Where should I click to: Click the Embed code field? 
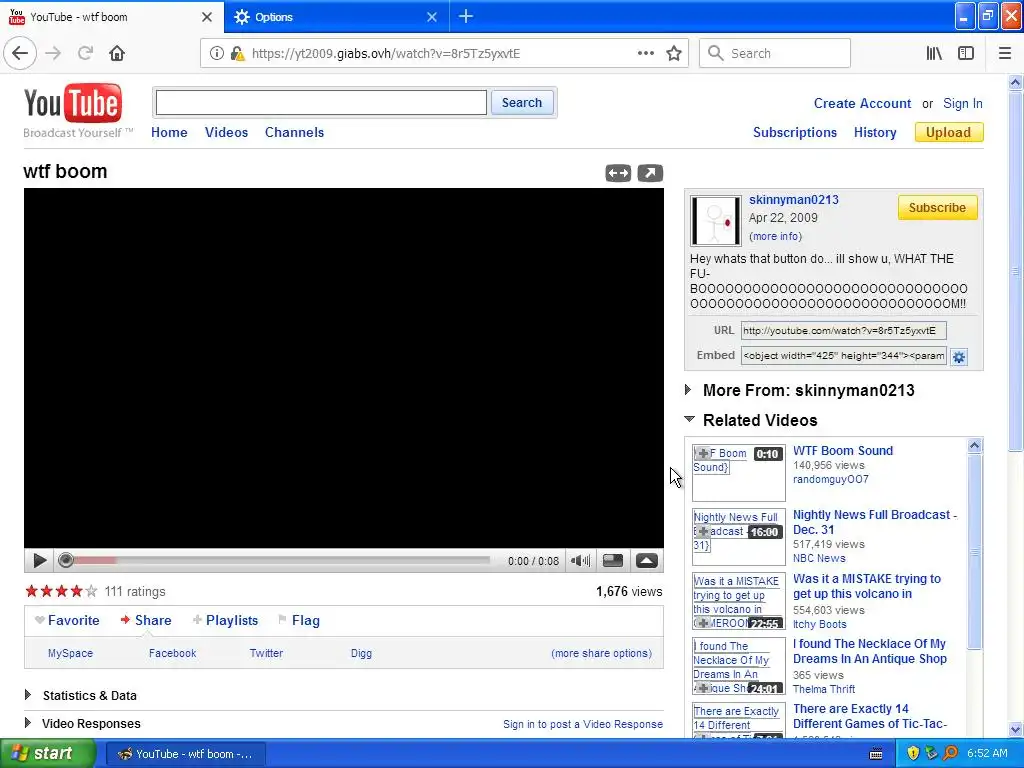[x=843, y=356]
